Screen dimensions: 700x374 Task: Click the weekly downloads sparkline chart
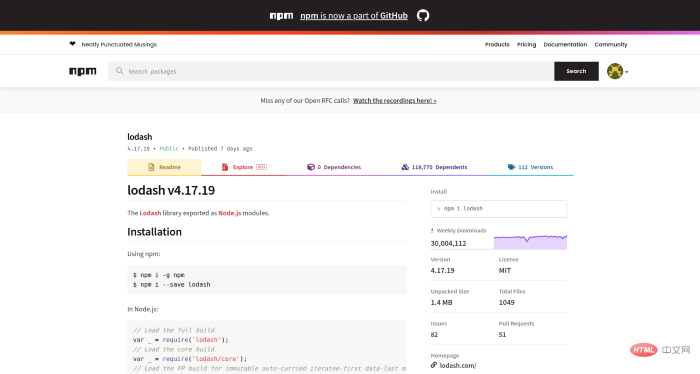coord(530,242)
